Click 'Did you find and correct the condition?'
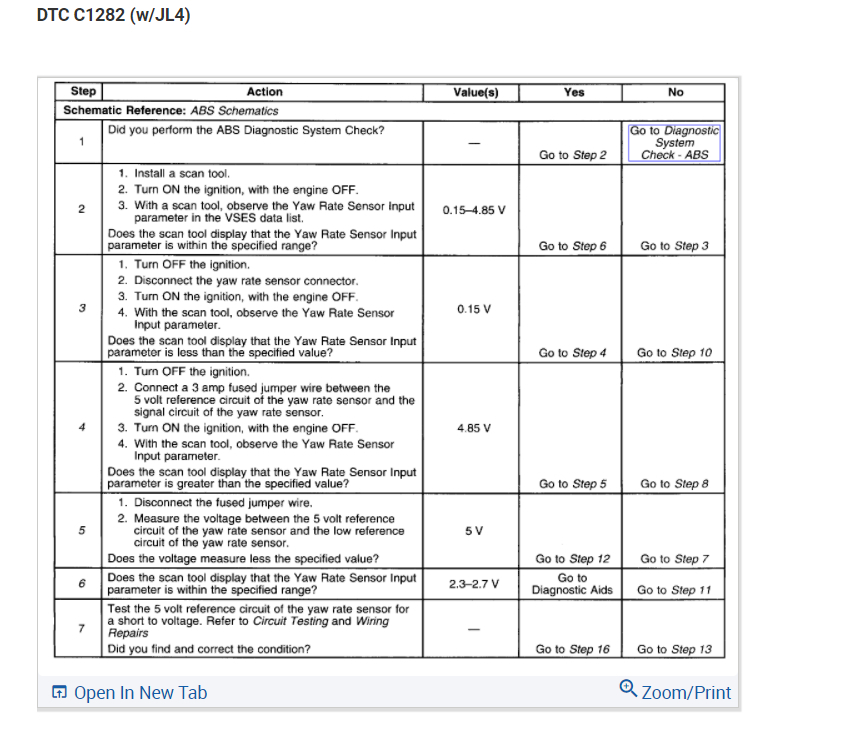Viewport: 859px width, 735px height. coord(209,649)
